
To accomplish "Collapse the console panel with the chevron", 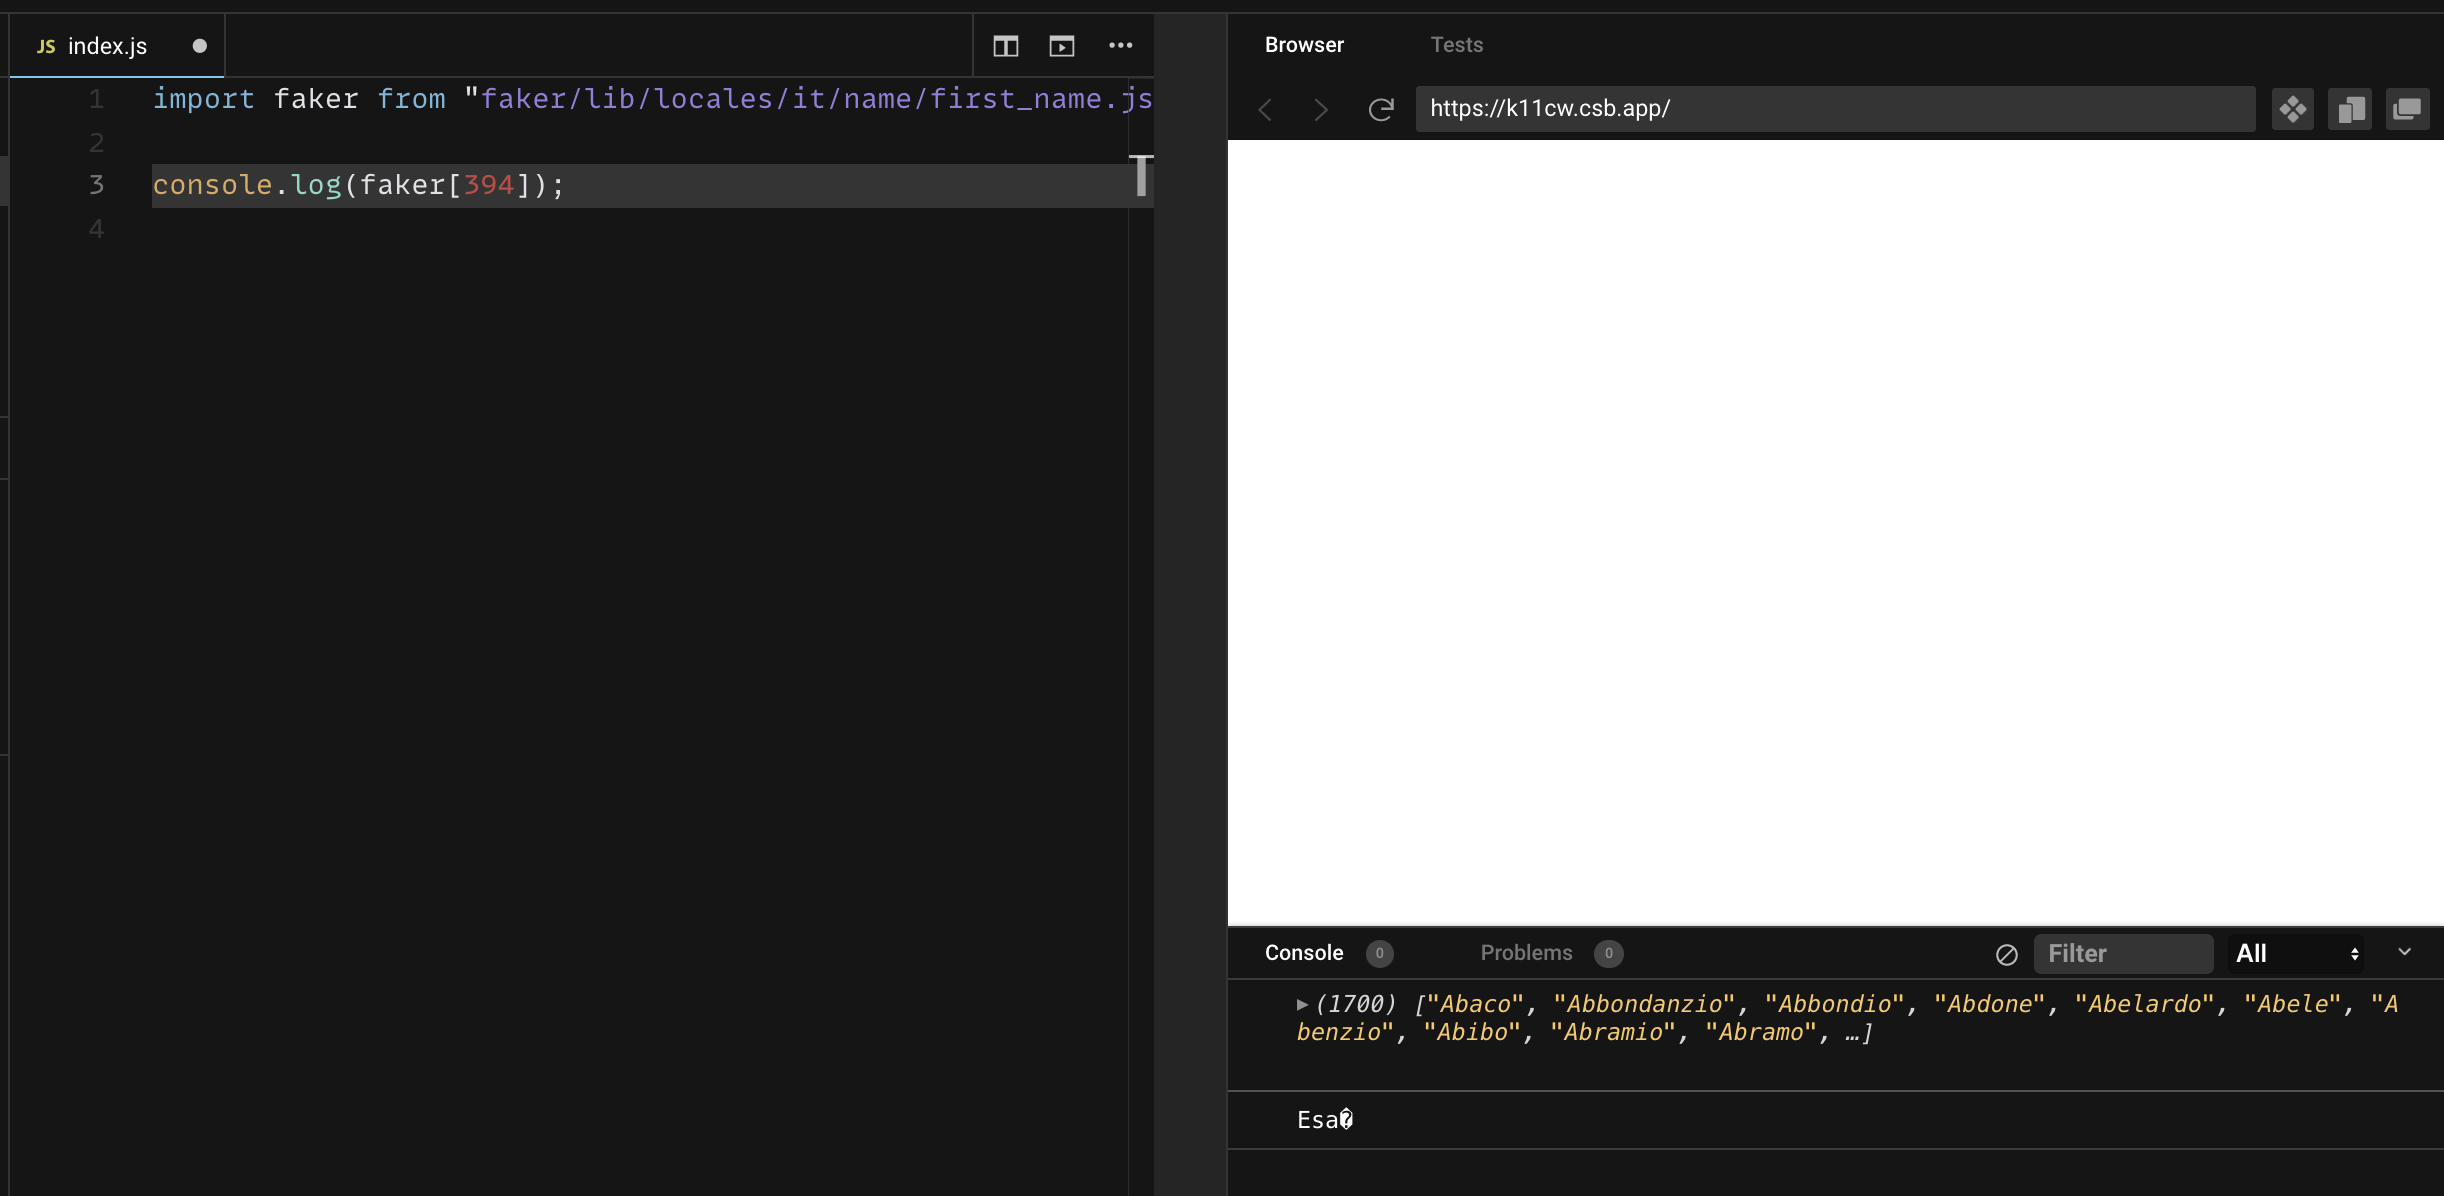I will [2406, 951].
